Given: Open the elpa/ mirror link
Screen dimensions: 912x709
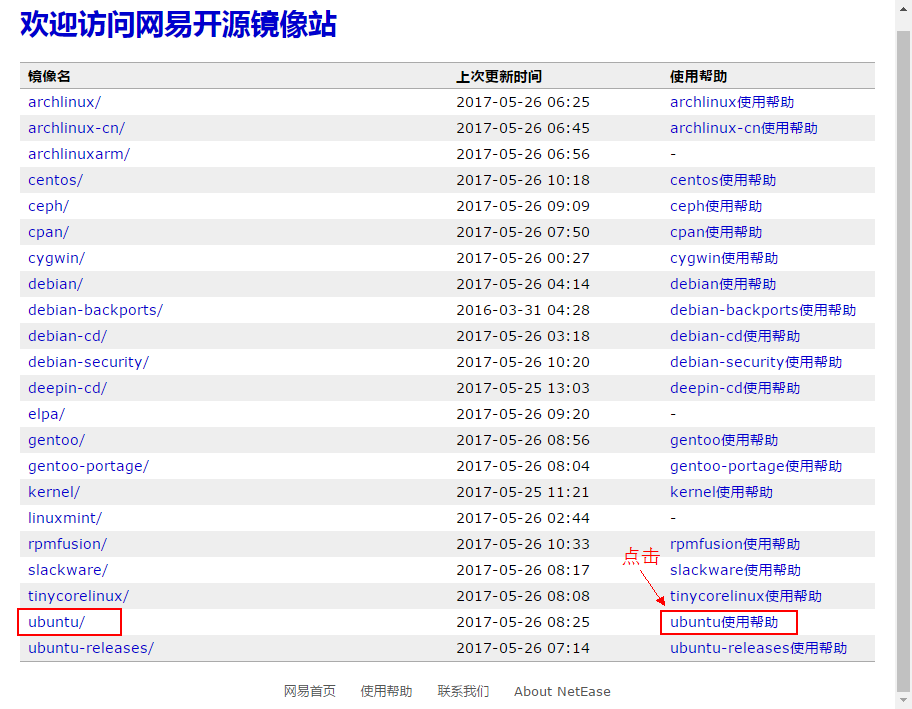Looking at the screenshot, I should click(47, 414).
